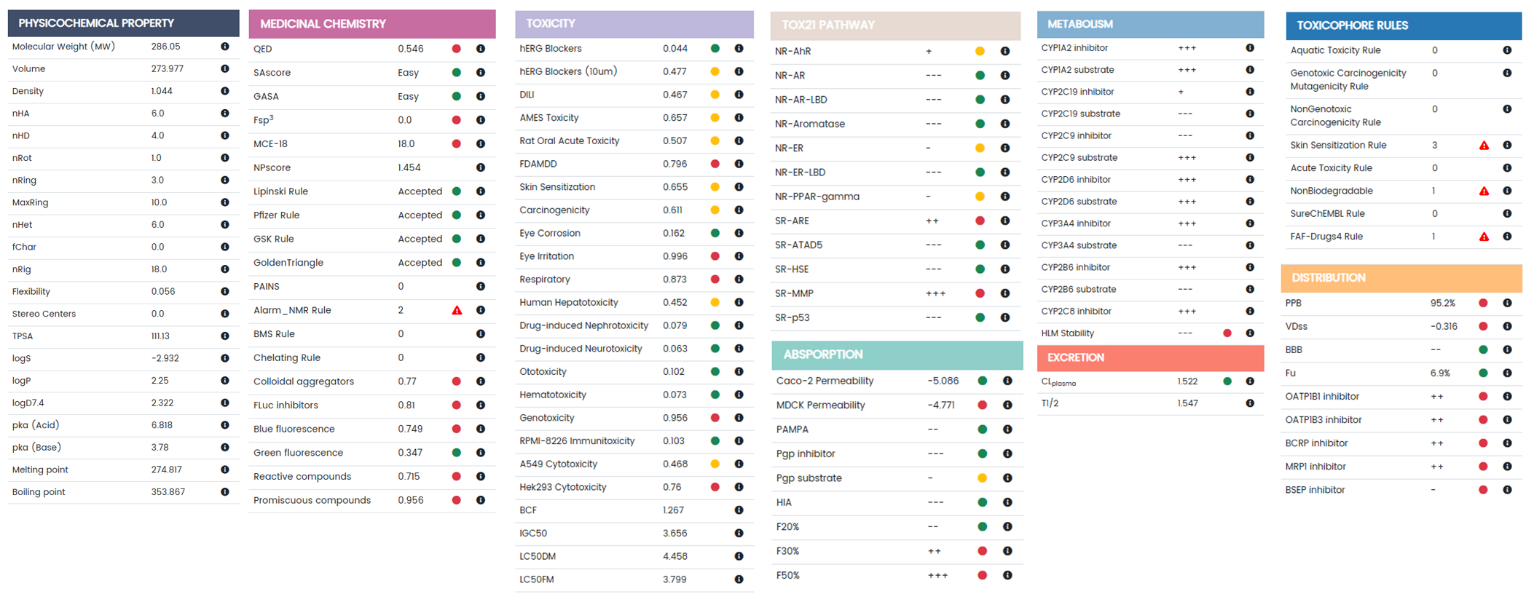Open info icon in T1/2 row
Screen dimensions: 1534x602
(1249, 403)
